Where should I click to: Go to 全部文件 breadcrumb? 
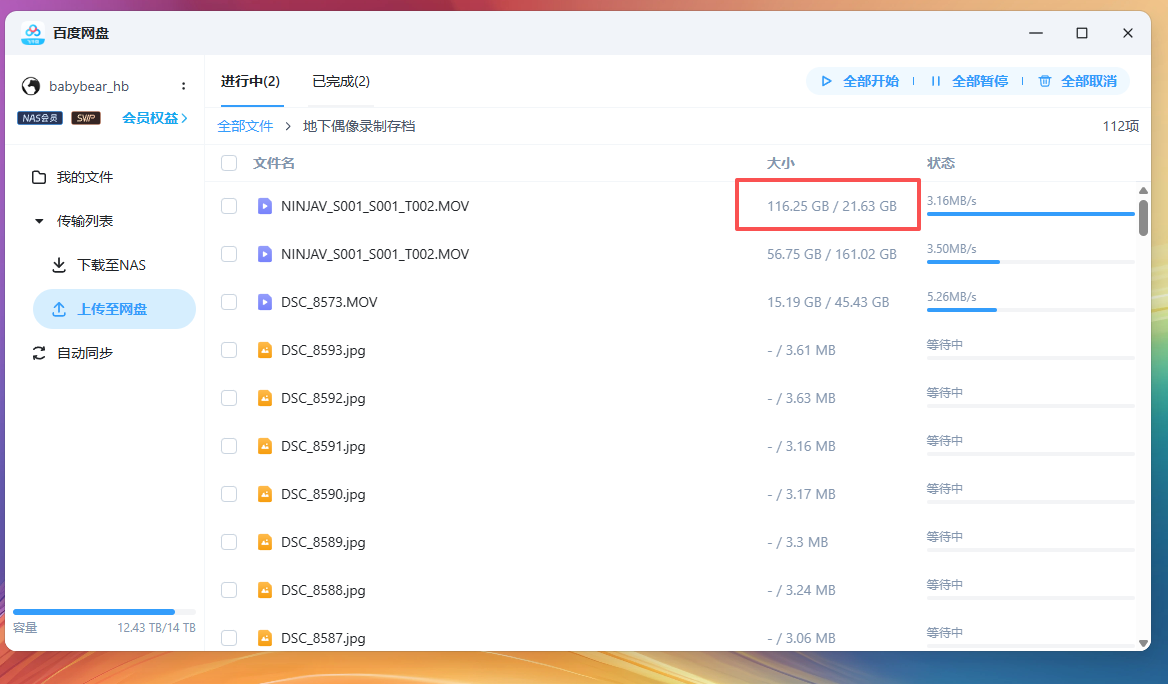[x=245, y=127]
